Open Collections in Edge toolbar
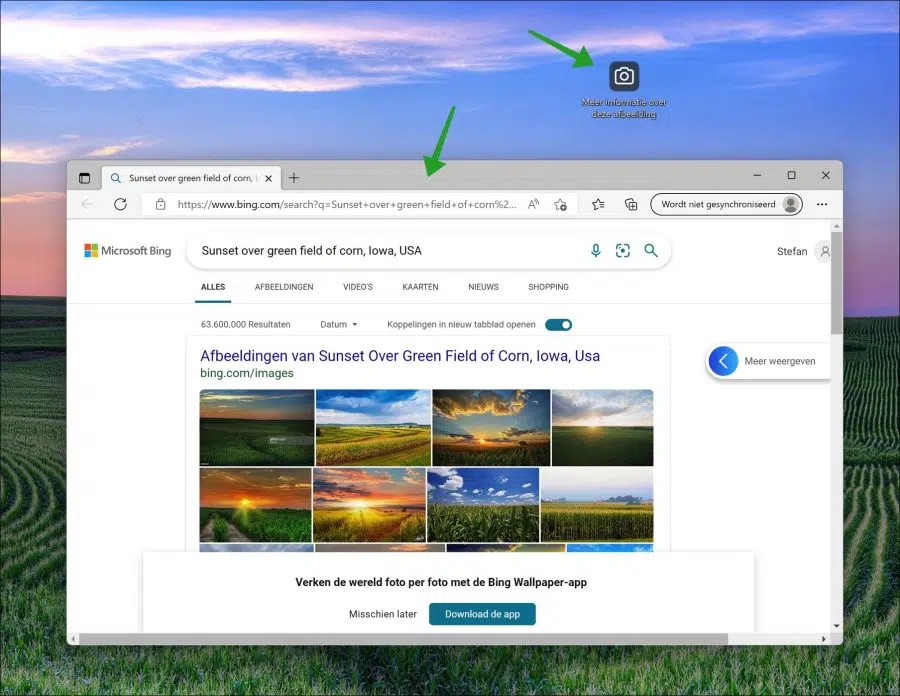The width and height of the screenshot is (900, 696). (631, 204)
